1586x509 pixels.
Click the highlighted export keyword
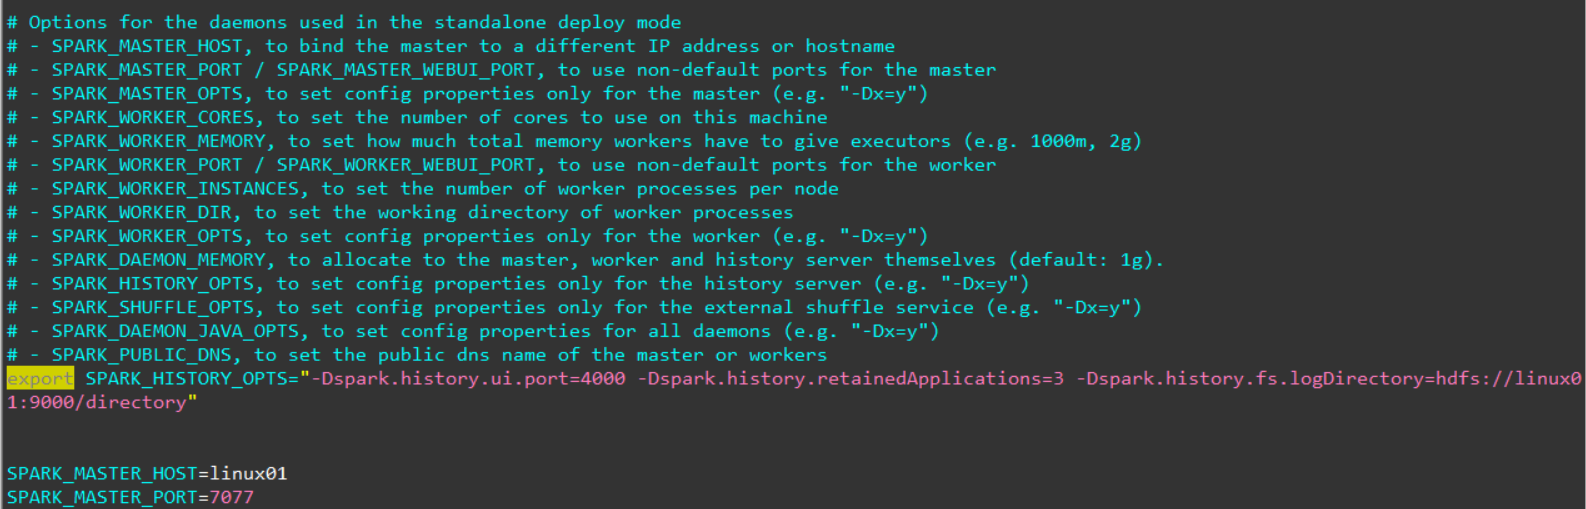[x=40, y=379]
